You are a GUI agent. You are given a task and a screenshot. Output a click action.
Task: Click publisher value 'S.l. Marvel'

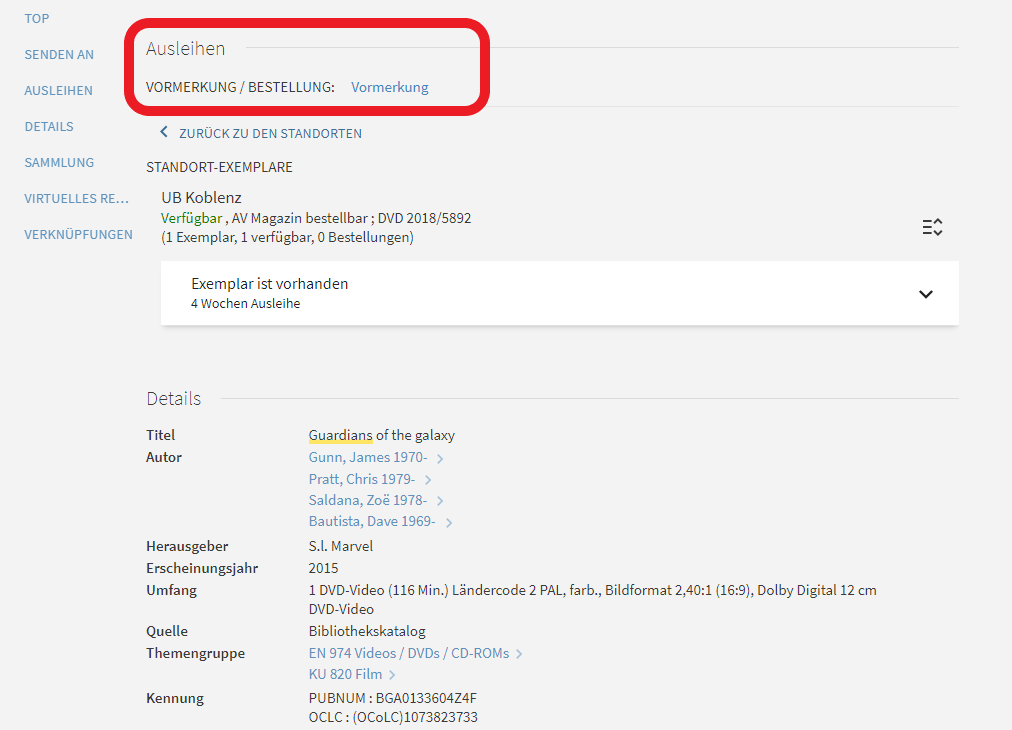coord(341,547)
